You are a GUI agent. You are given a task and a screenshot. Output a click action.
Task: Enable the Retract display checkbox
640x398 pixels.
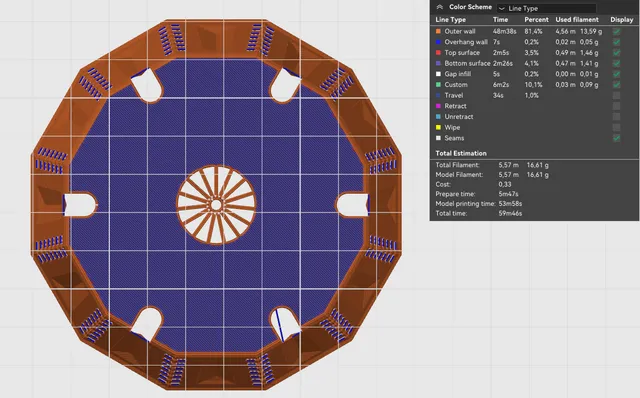tap(616, 106)
